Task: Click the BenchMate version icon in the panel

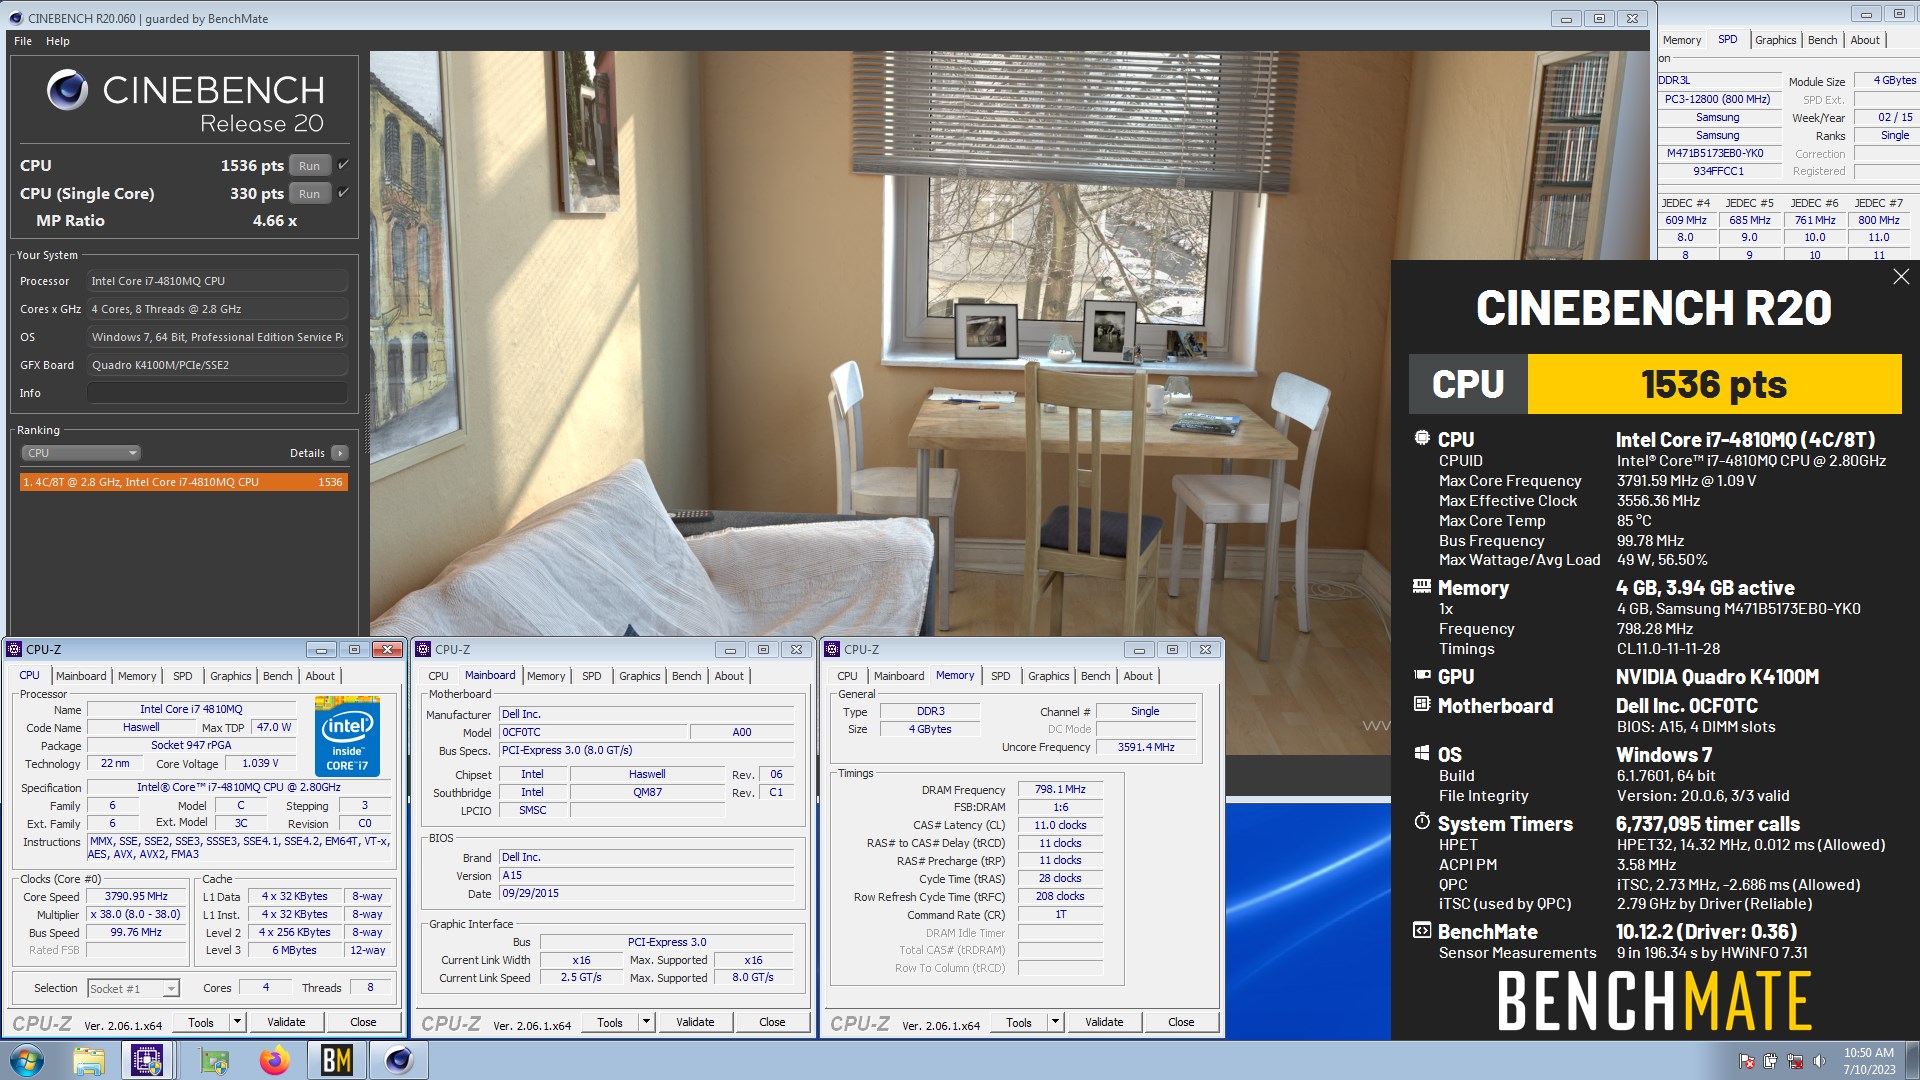Action: click(x=1422, y=930)
